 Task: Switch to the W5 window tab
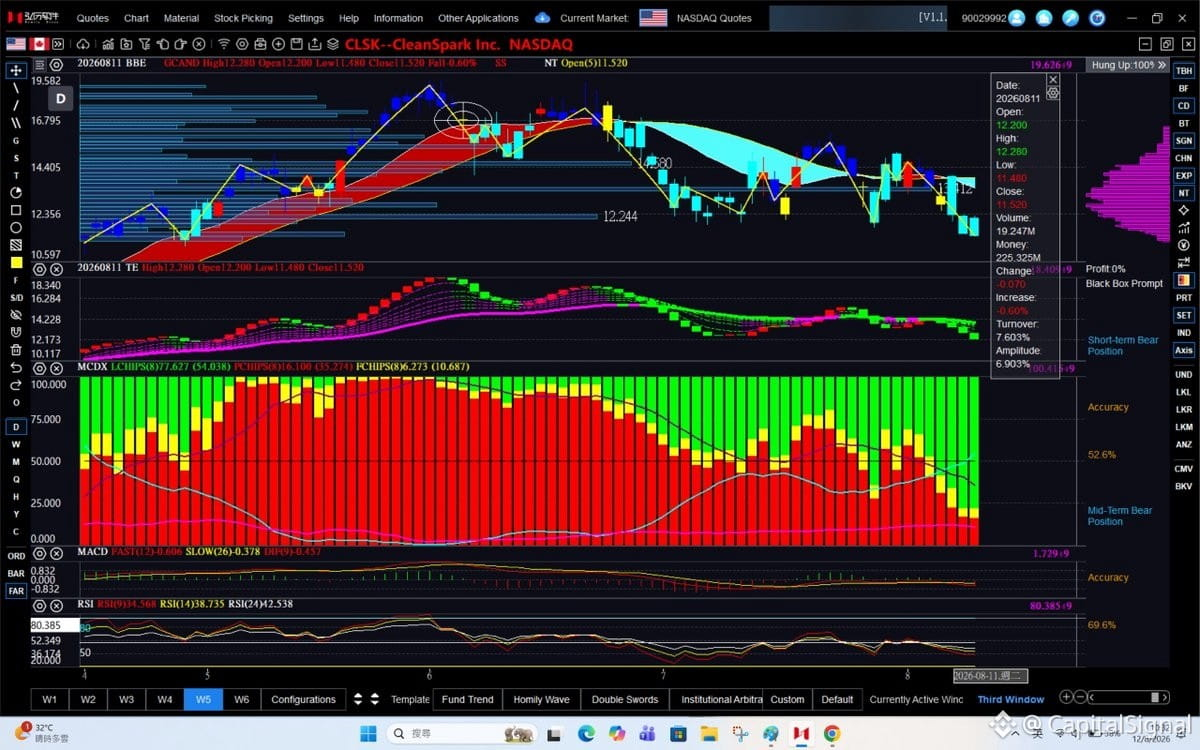coord(203,699)
